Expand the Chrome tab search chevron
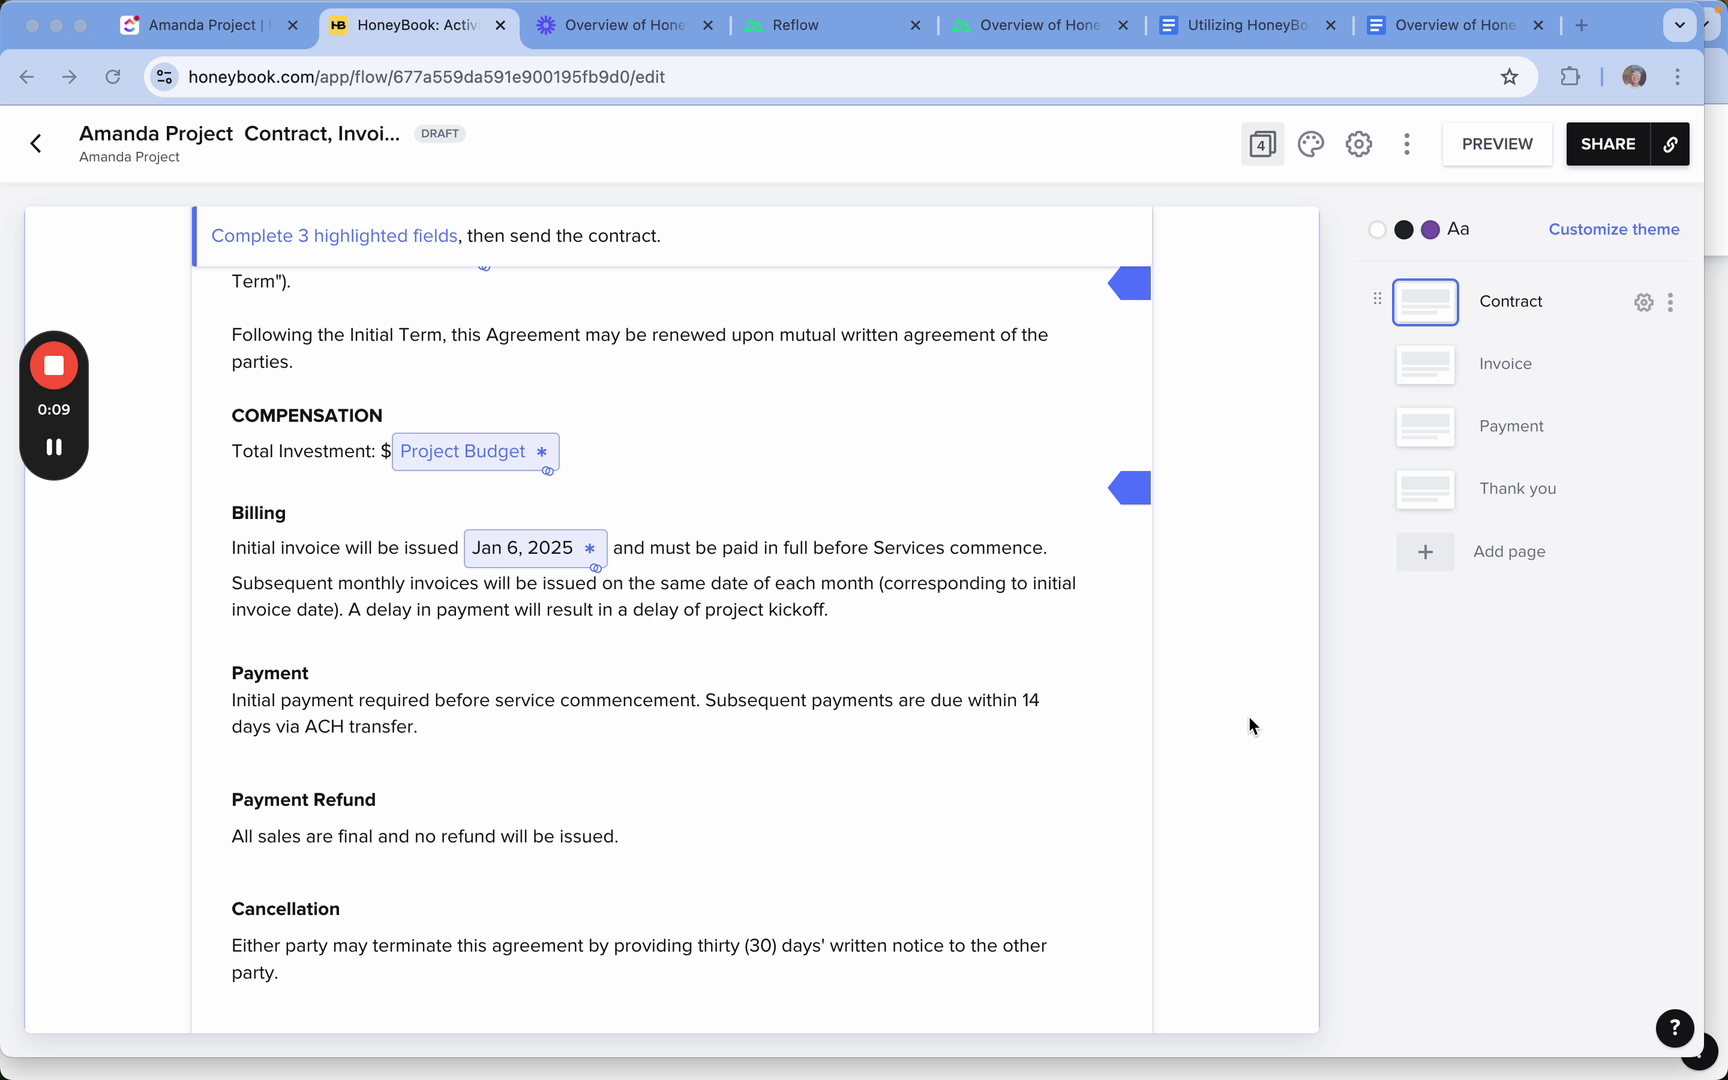Screen dimensions: 1728x1080 click(1680, 25)
